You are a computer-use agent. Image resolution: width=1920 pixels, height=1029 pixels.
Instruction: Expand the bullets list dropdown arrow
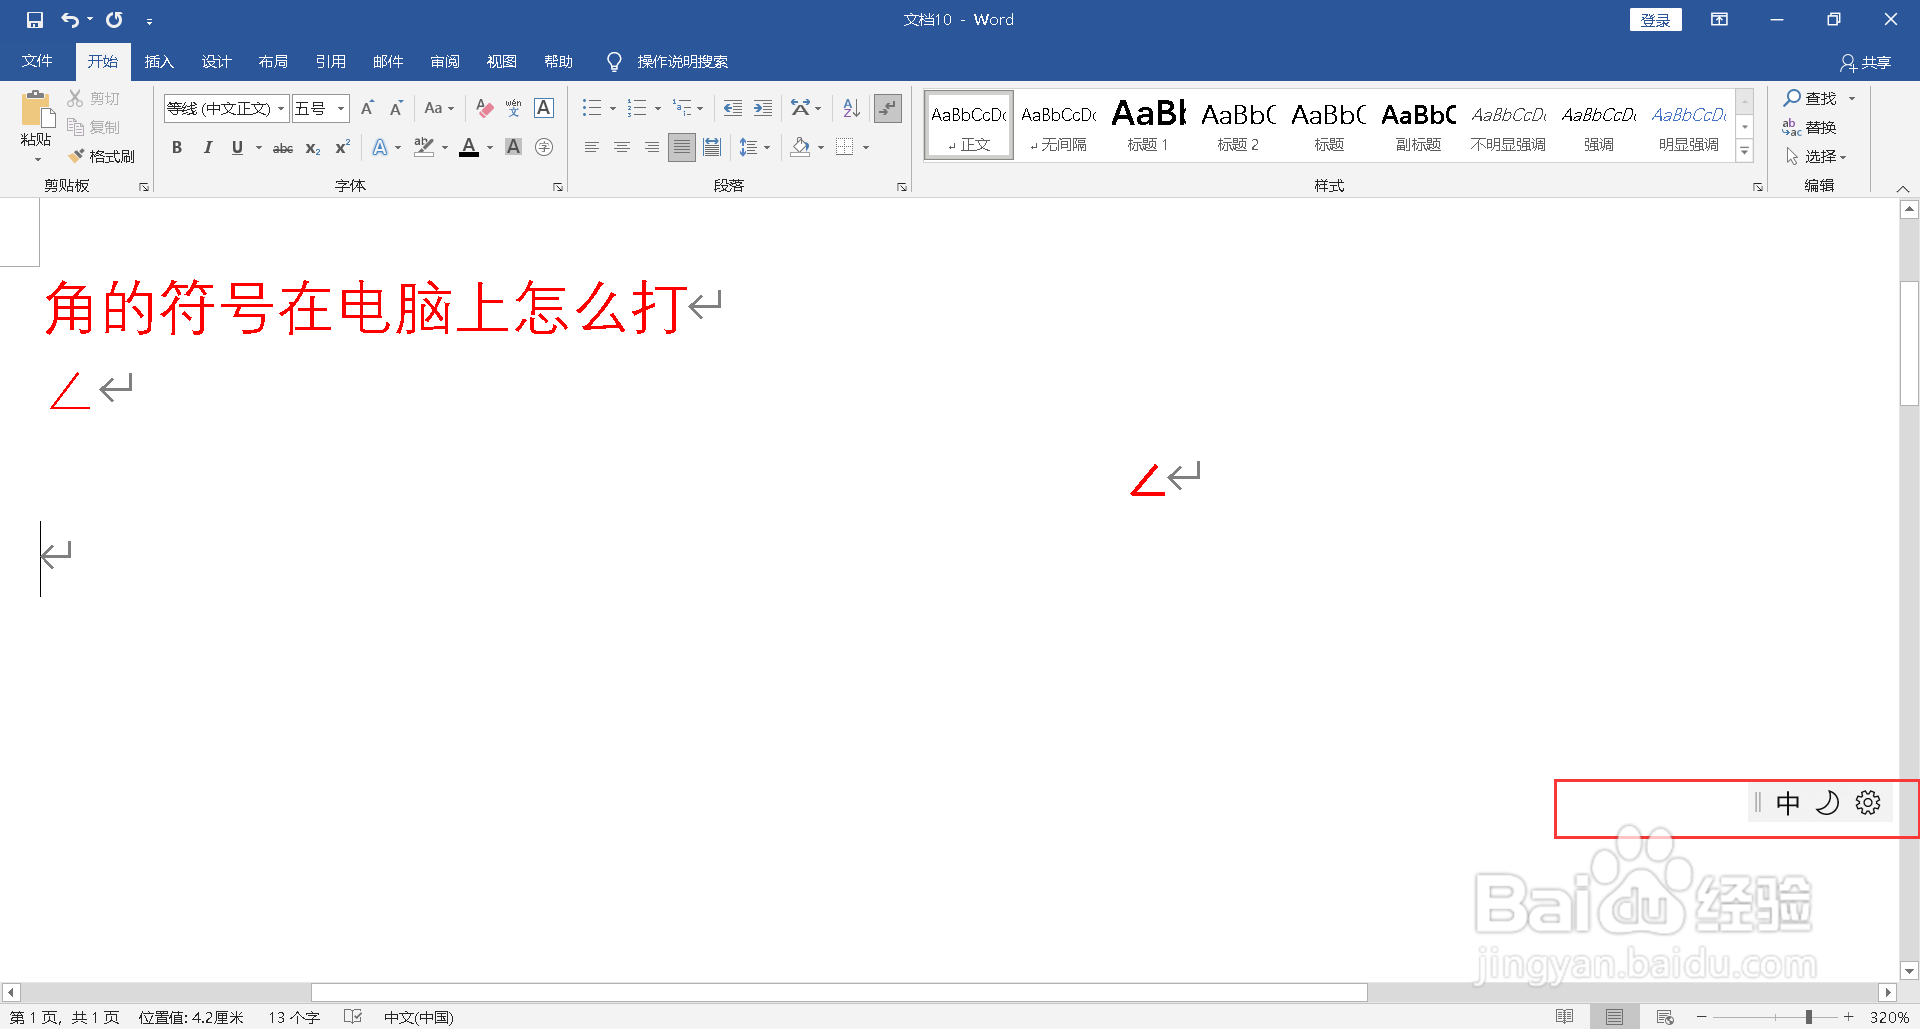(613, 108)
